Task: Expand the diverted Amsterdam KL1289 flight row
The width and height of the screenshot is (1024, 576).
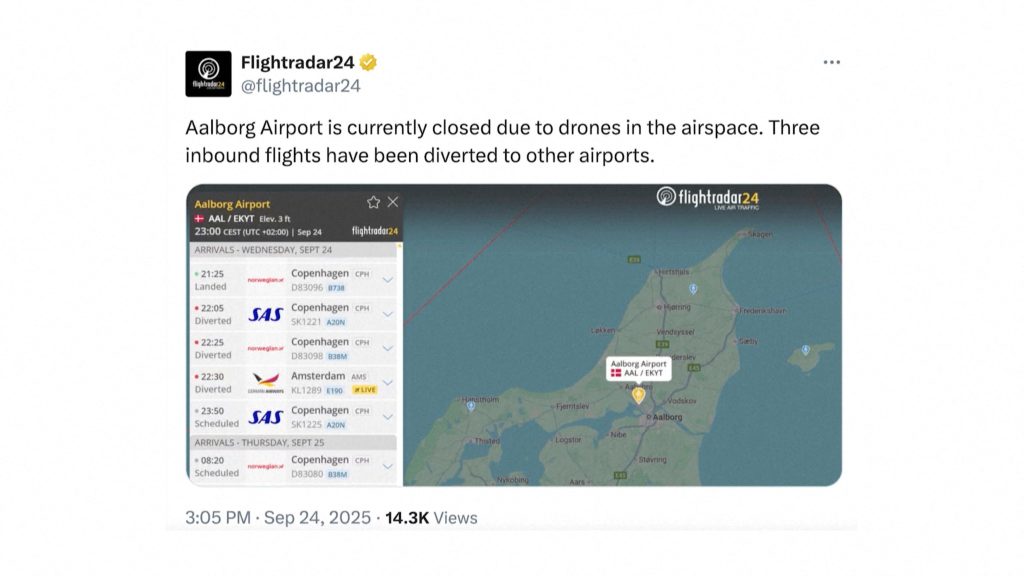Action: tap(389, 384)
